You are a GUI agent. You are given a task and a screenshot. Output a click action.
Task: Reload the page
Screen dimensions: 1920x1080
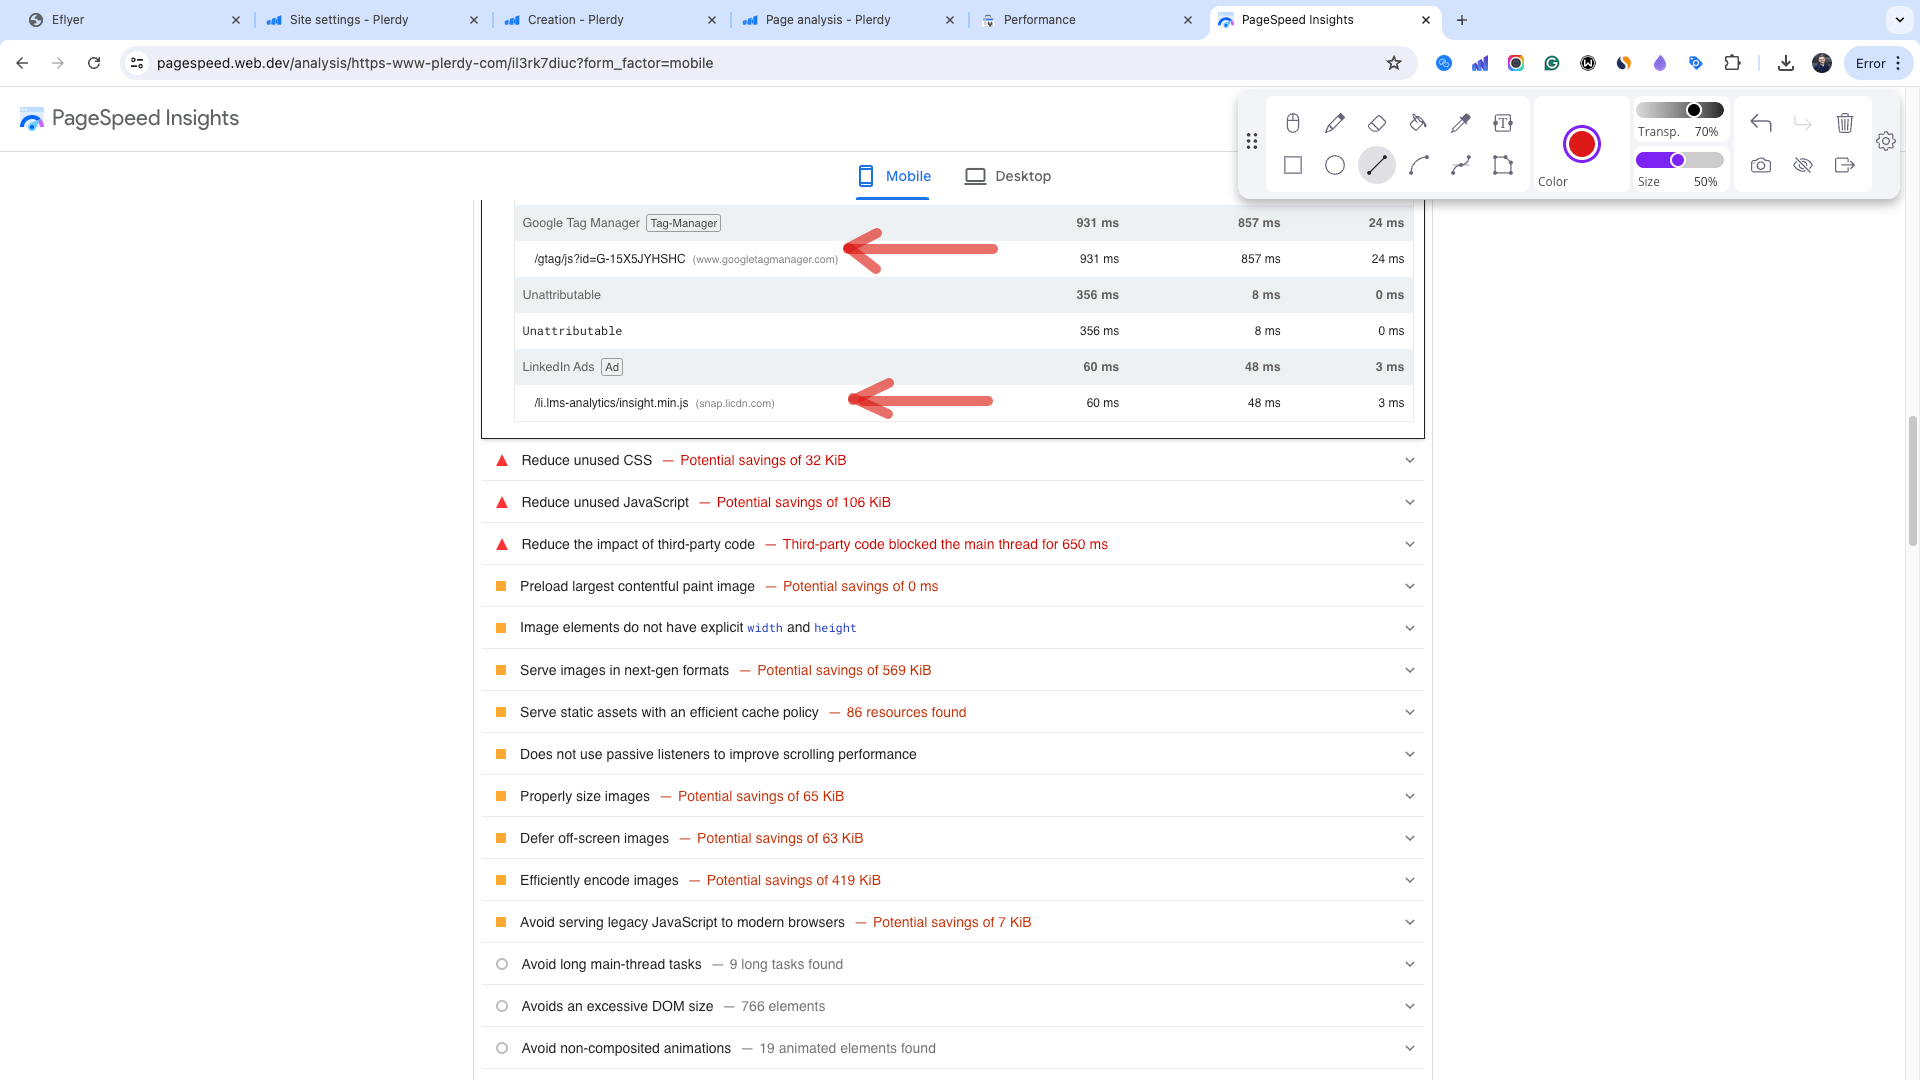(x=94, y=63)
